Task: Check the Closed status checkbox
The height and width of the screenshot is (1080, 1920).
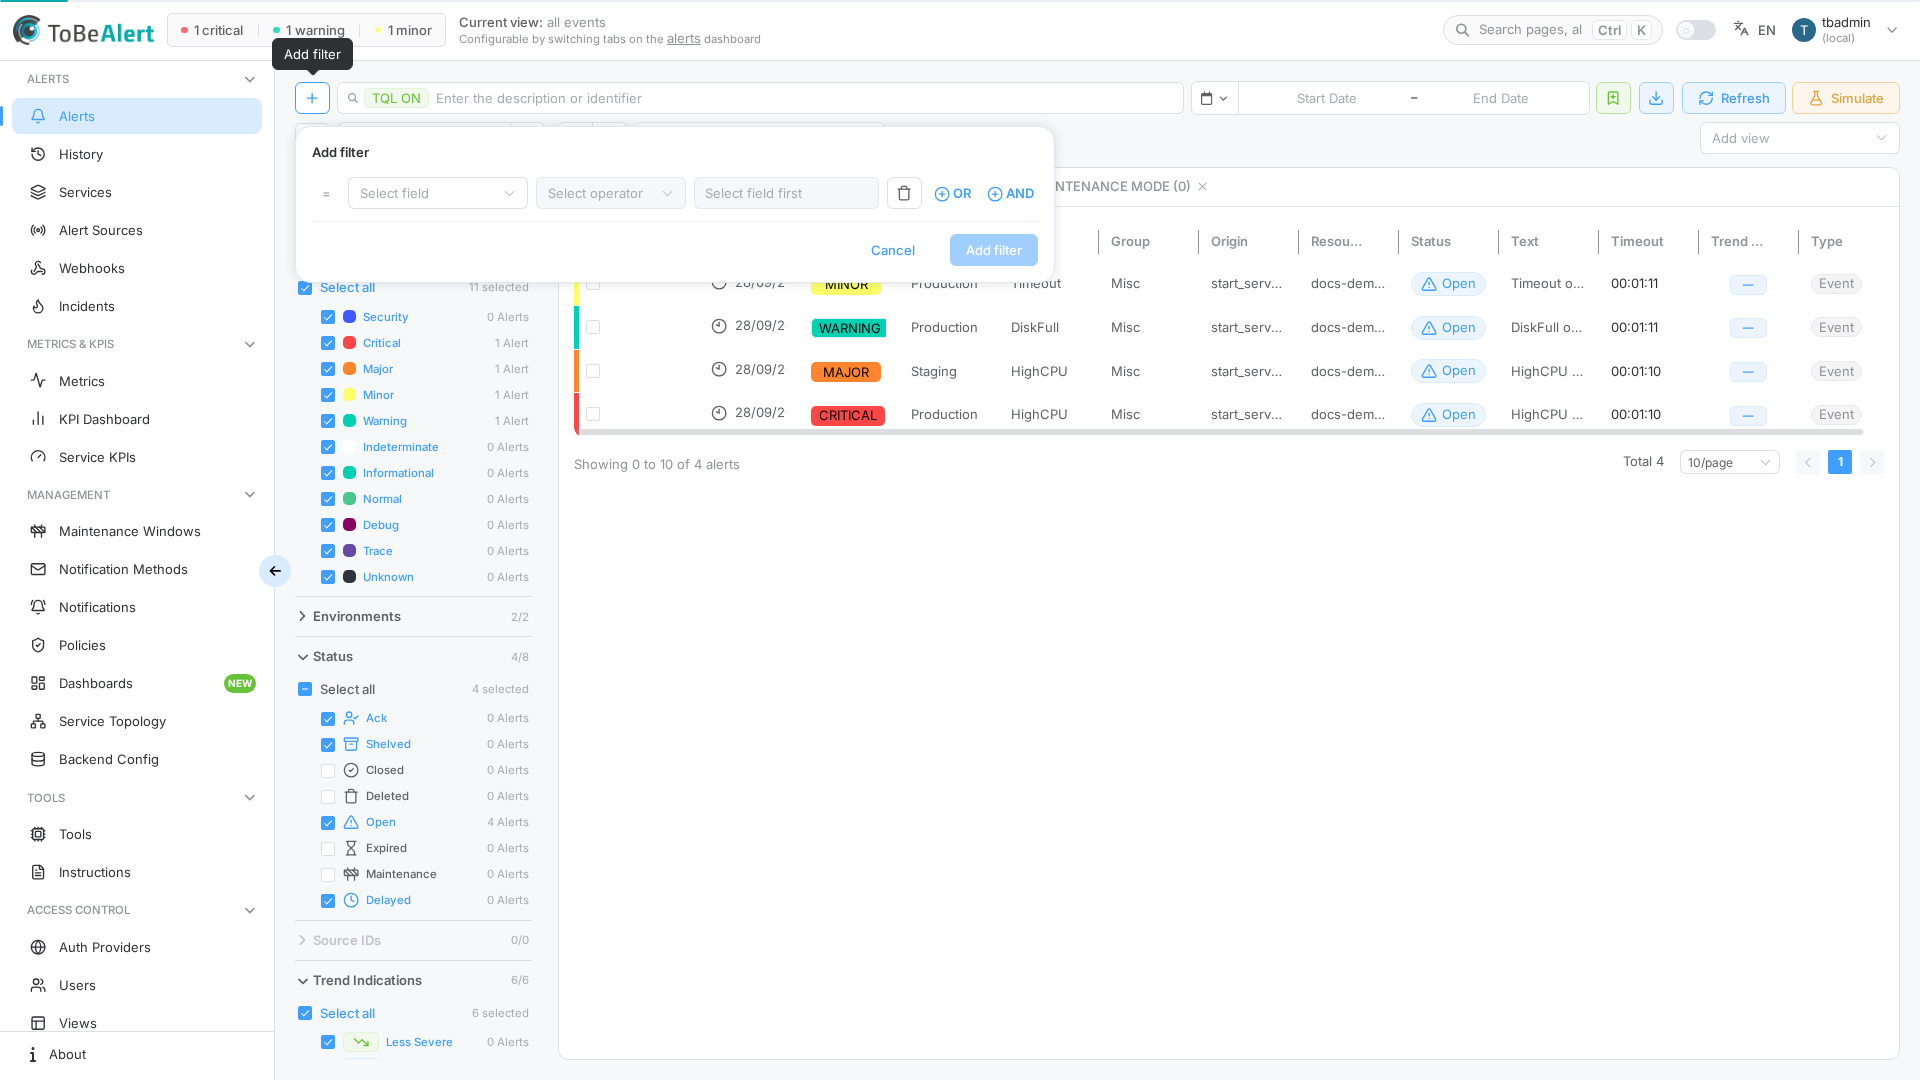Action: [328, 770]
